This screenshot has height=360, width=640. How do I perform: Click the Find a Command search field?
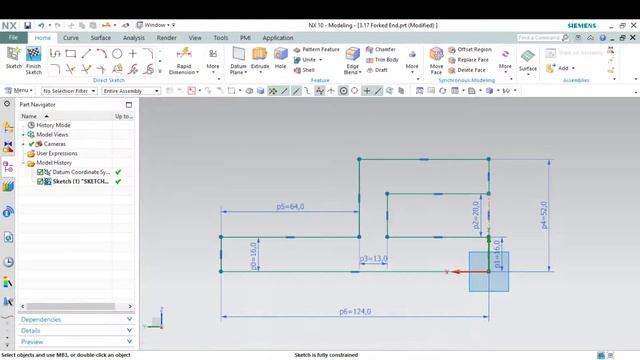click(x=542, y=38)
